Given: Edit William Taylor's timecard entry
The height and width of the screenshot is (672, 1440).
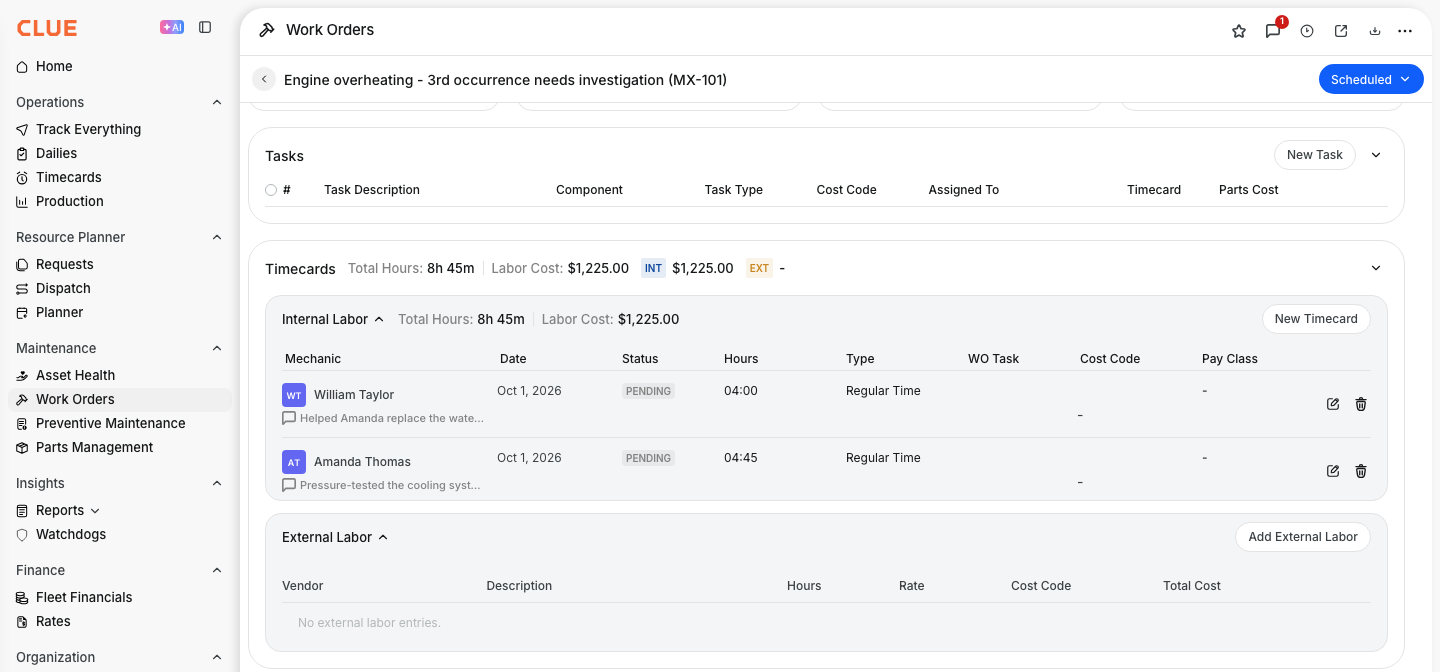Looking at the screenshot, I should pyautogui.click(x=1333, y=404).
